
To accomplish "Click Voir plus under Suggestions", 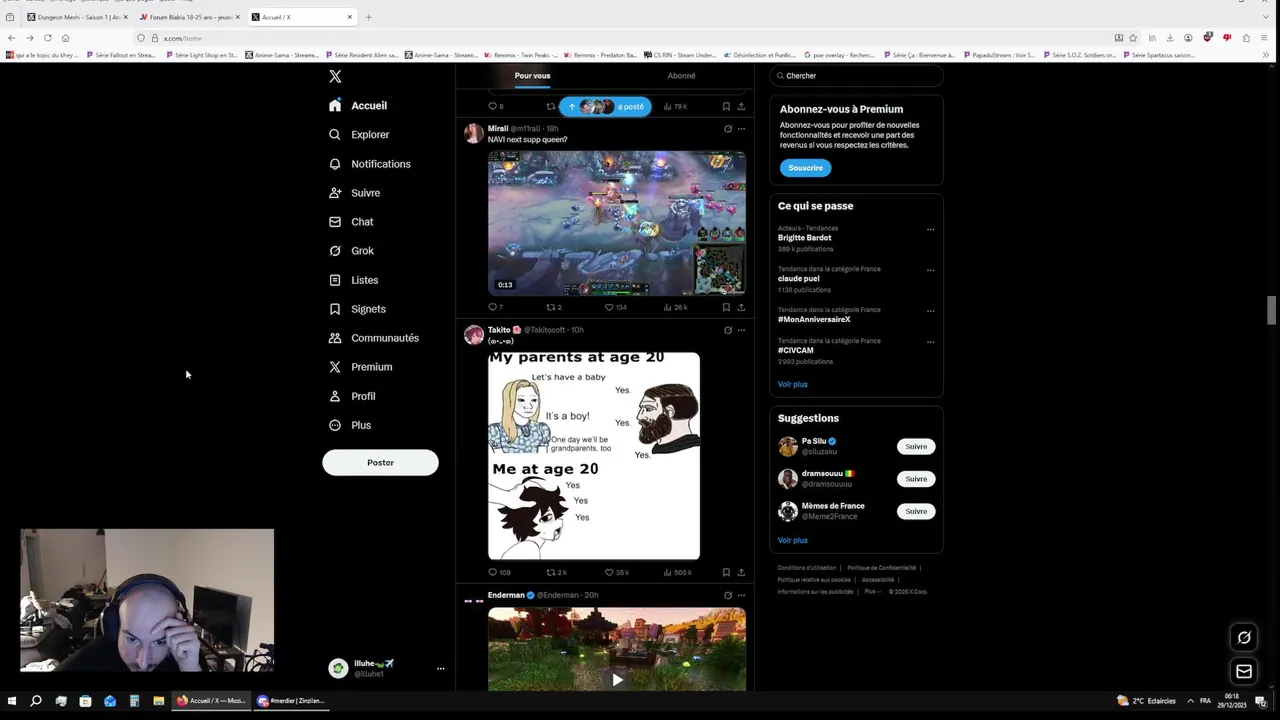I will [792, 540].
